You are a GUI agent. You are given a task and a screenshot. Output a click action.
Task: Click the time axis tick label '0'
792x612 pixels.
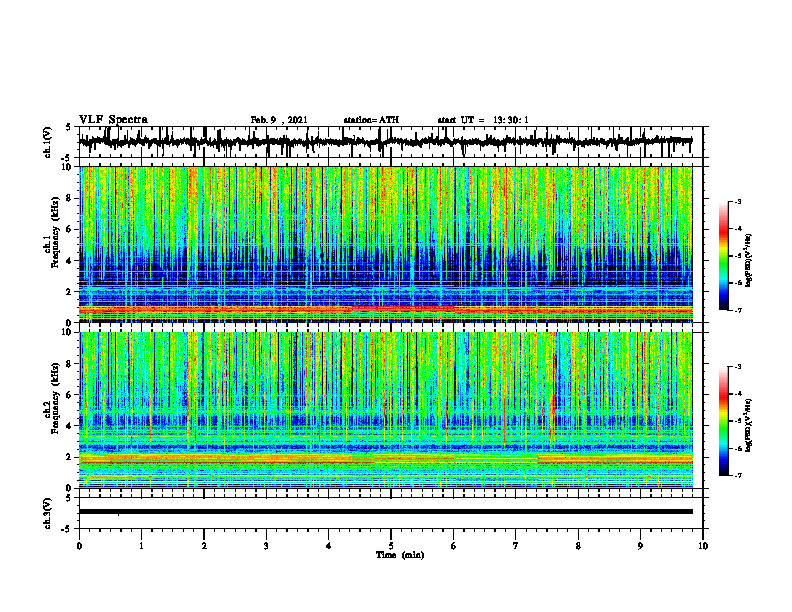tap(79, 546)
